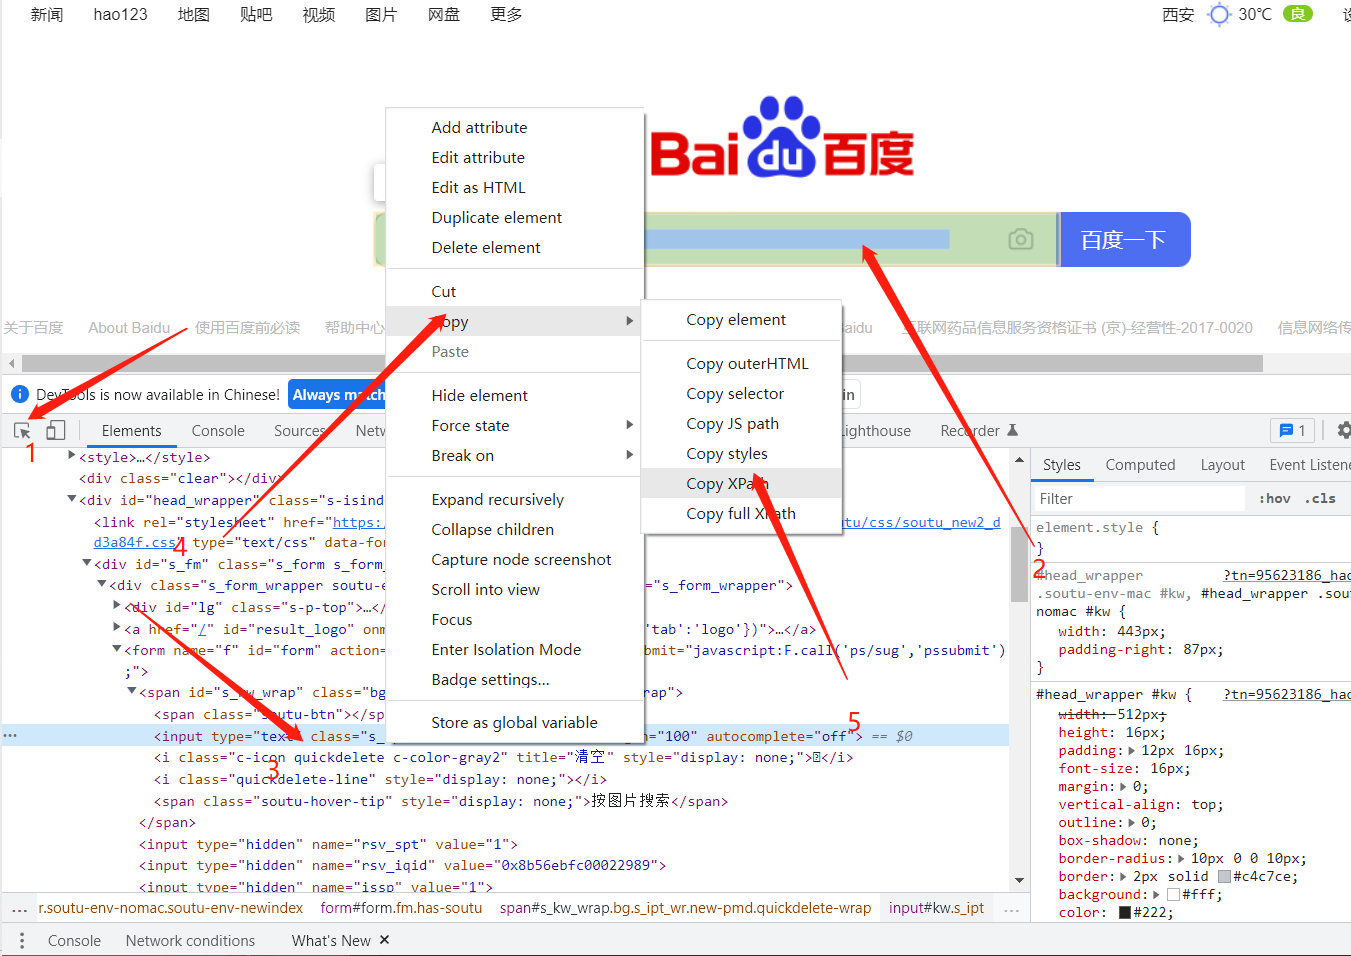
Task: Show earlier breadcrumbs with left ellipsis
Action: click(x=19, y=909)
